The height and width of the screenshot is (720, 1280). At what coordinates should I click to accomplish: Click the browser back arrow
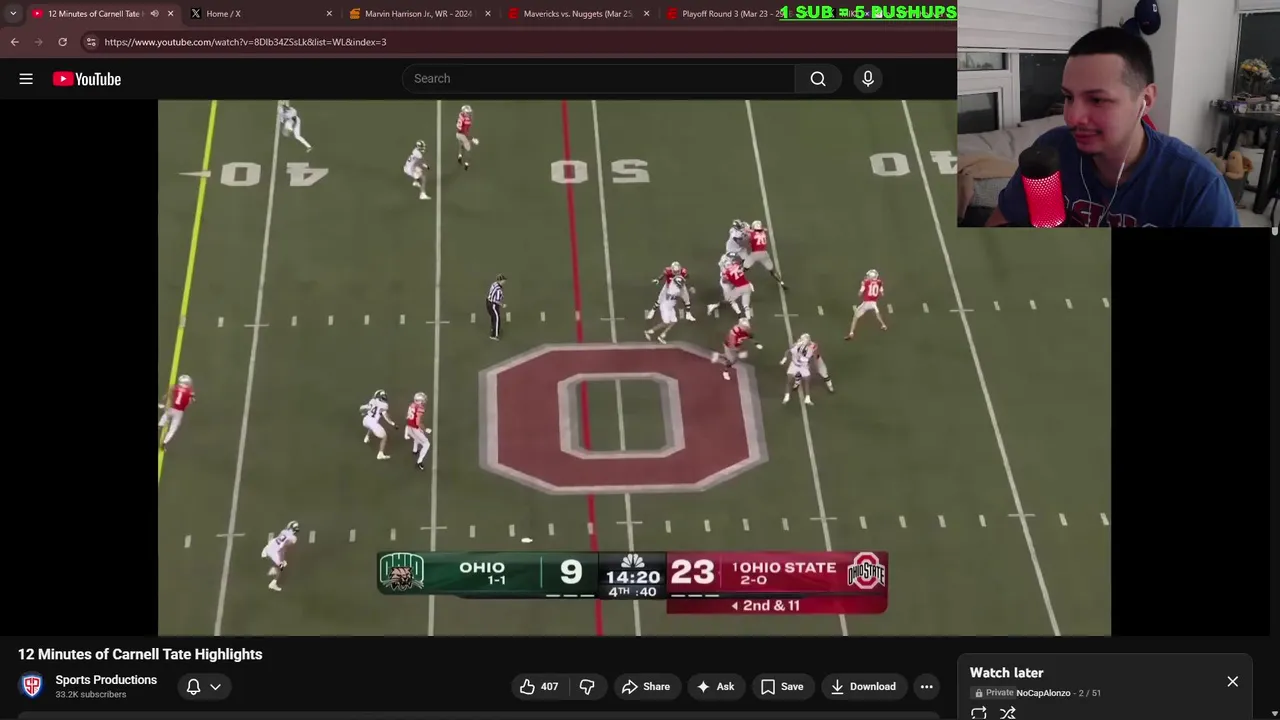14,42
